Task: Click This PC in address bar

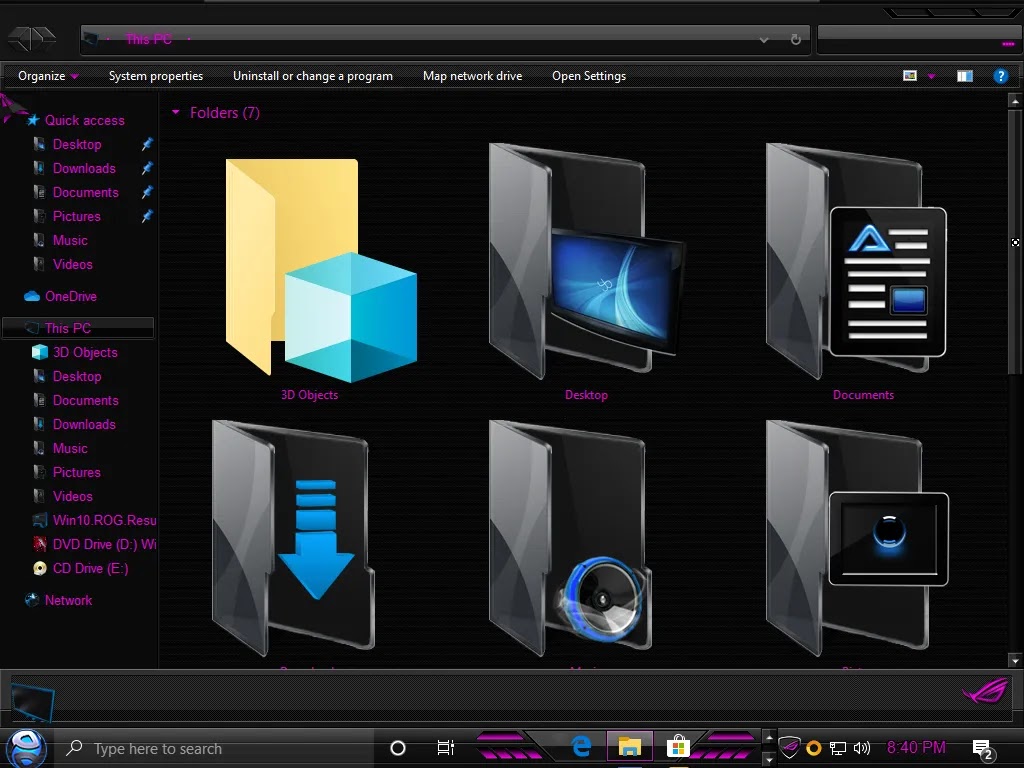Action: pos(148,40)
